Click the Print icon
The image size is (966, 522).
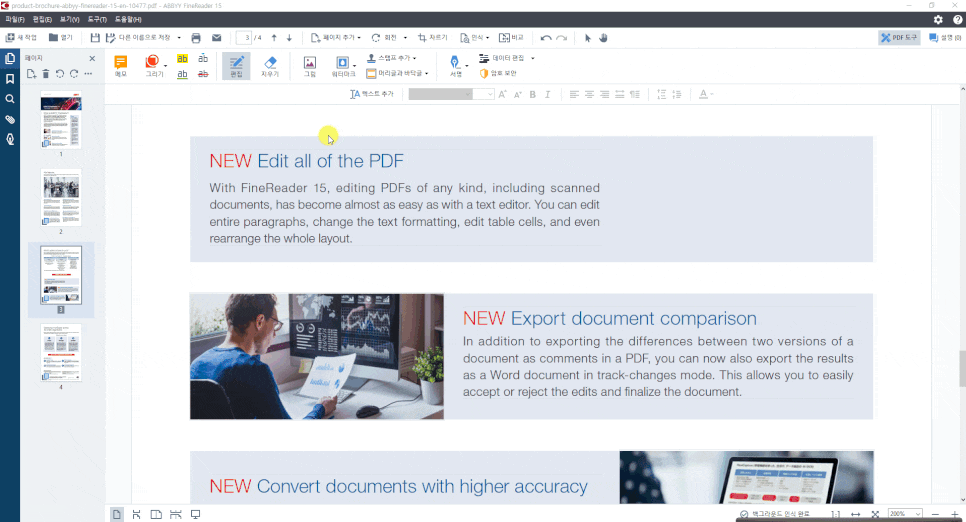(196, 38)
